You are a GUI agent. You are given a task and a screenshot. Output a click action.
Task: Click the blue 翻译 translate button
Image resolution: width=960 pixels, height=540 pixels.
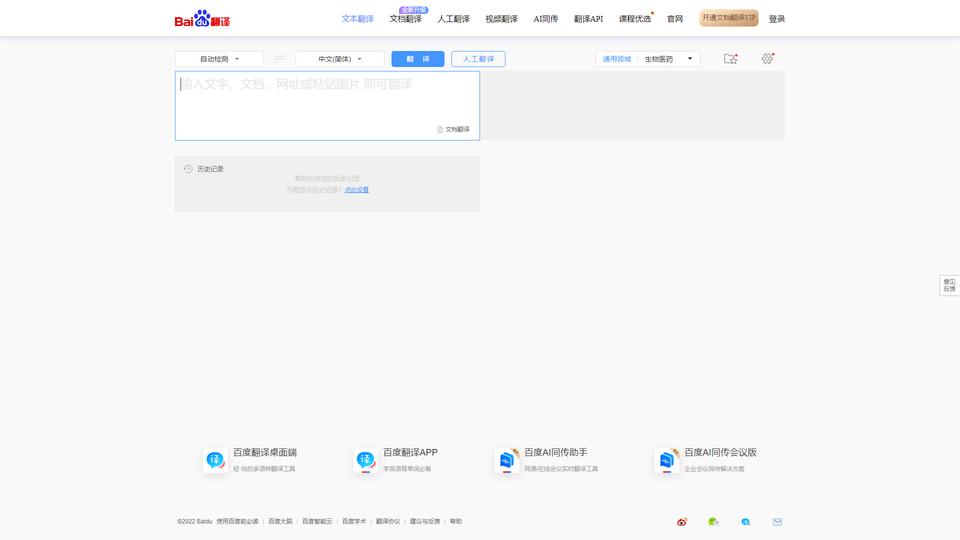point(418,59)
